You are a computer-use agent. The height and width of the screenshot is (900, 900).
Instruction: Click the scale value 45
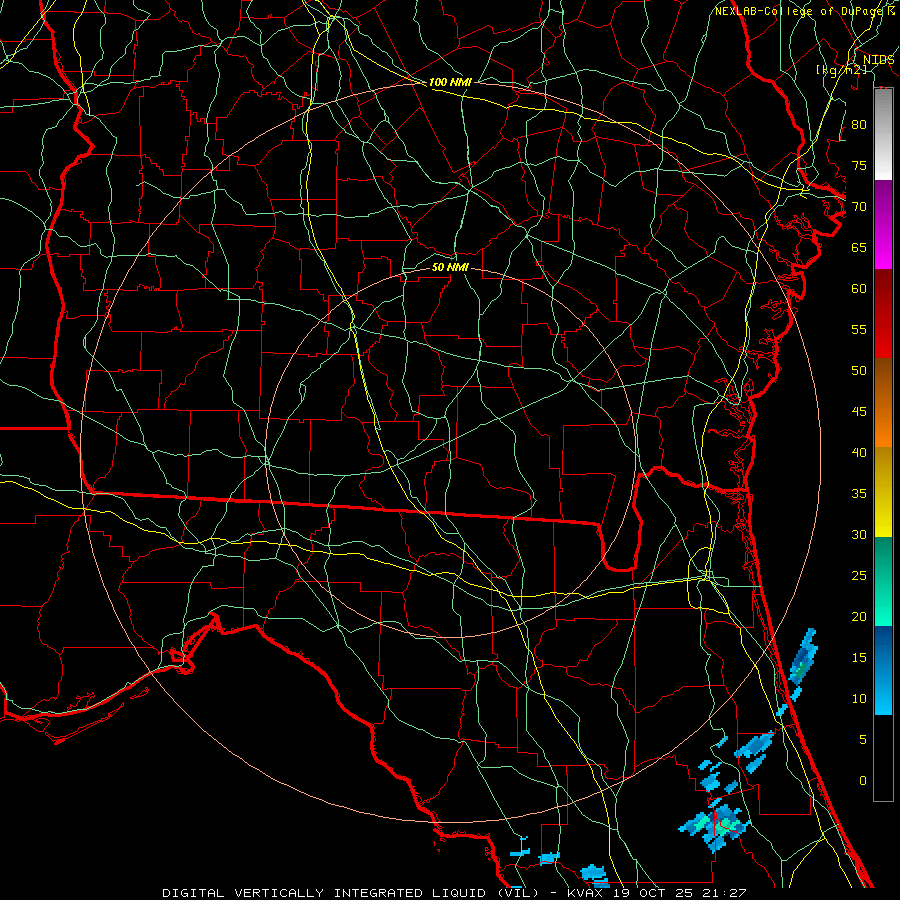(859, 412)
